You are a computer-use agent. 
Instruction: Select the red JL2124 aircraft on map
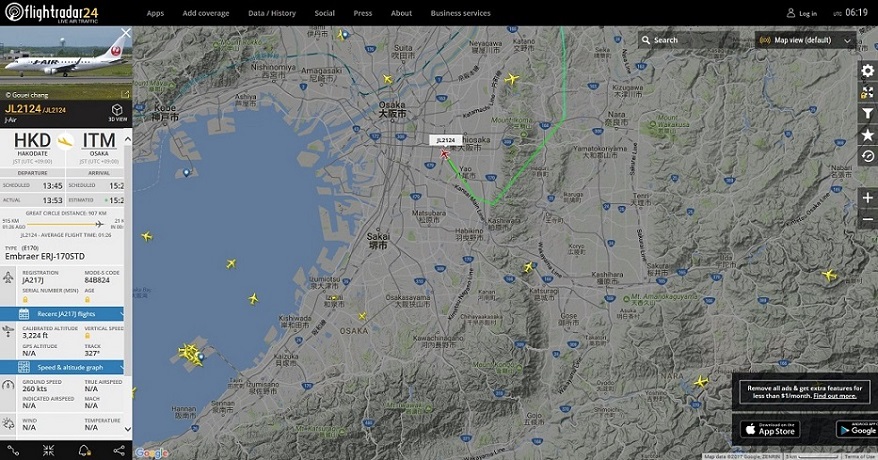[445, 154]
